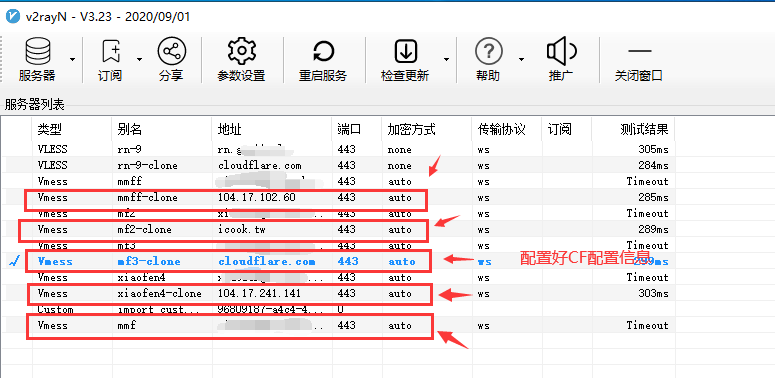The height and width of the screenshot is (378, 775).
Task: Click the 289ms test result
Action: tap(652, 230)
